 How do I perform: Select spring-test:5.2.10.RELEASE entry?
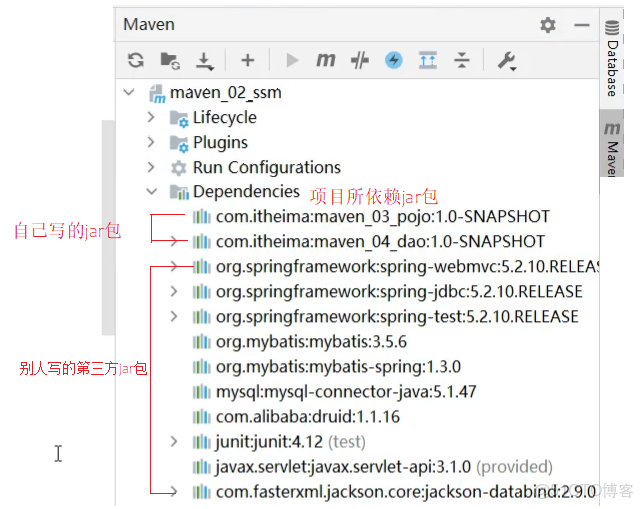(397, 317)
